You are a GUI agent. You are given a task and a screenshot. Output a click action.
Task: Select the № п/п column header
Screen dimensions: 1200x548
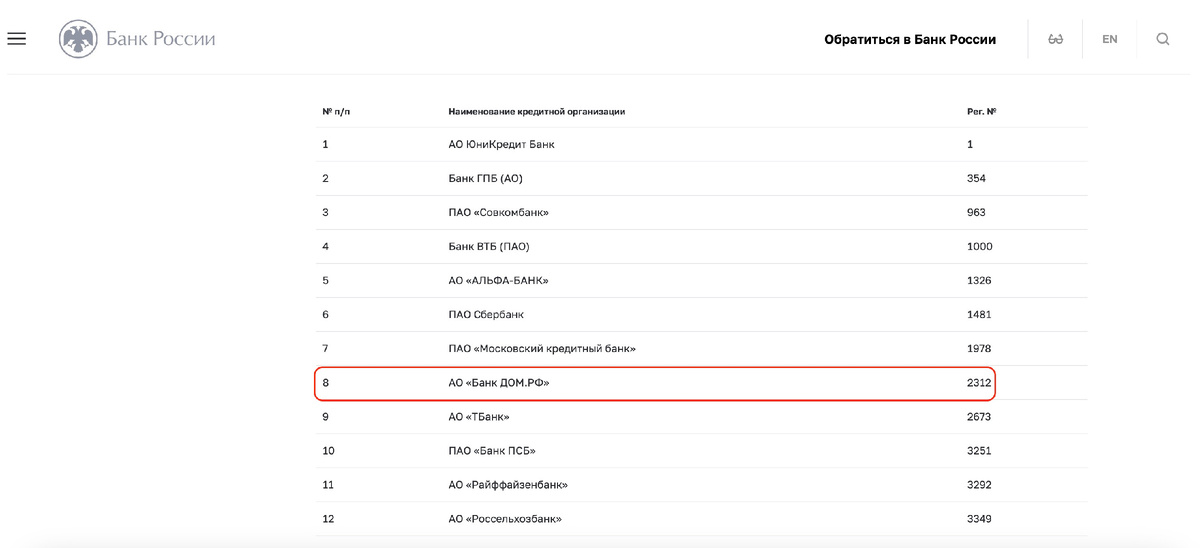tap(336, 111)
